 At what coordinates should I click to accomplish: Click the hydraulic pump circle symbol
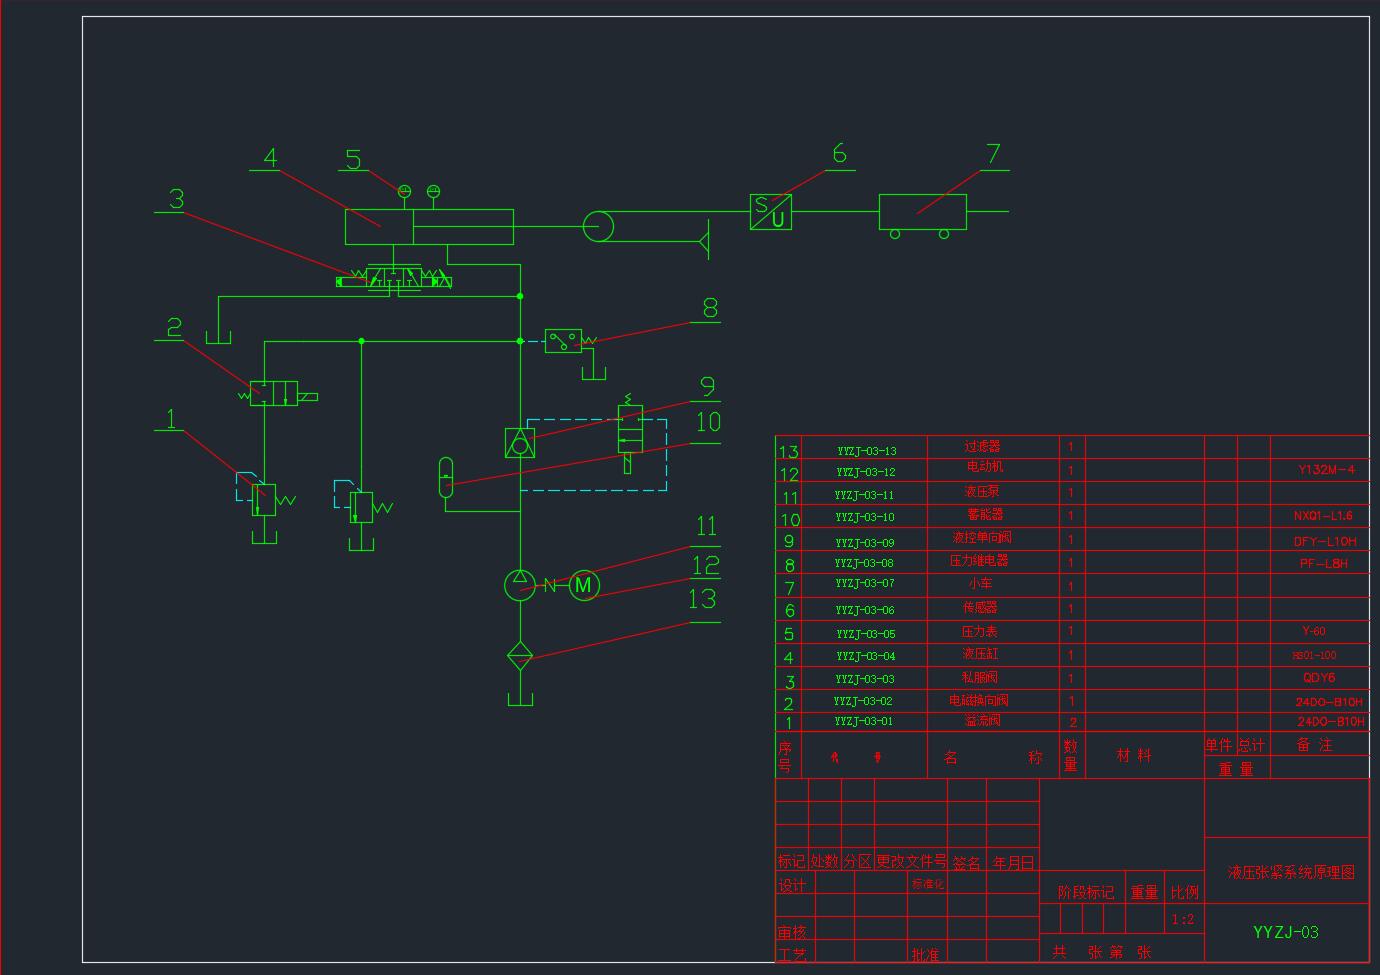520,585
